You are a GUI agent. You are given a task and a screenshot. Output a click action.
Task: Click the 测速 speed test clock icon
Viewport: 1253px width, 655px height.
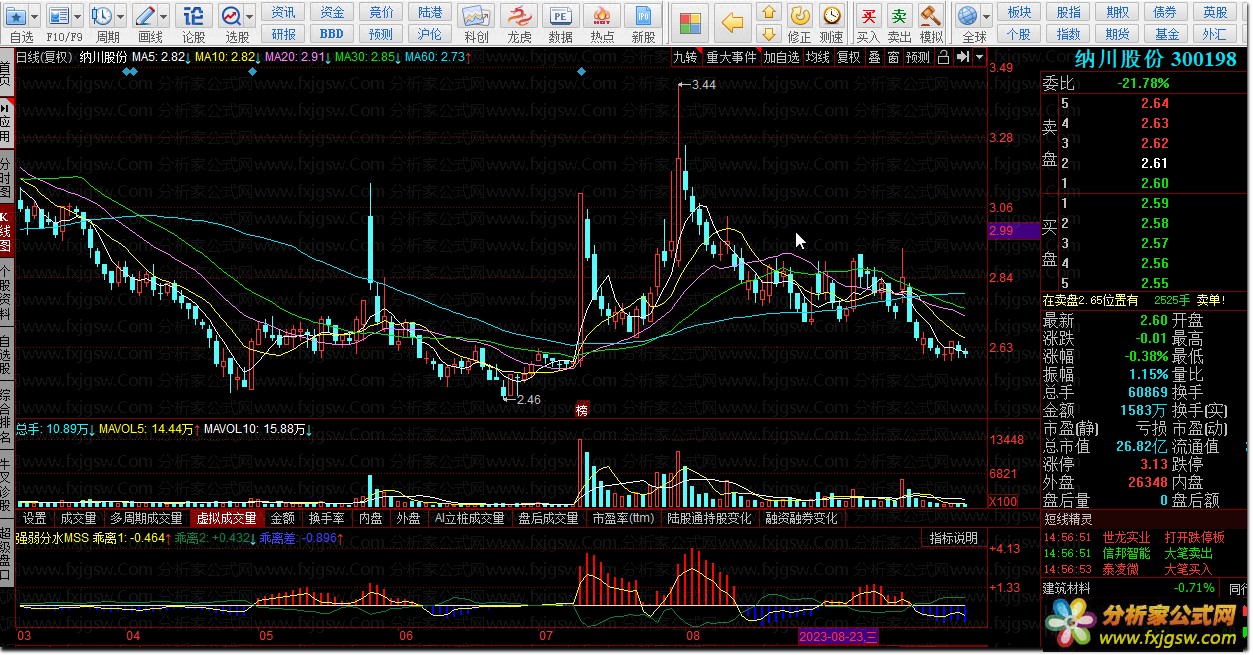pyautogui.click(x=831, y=15)
